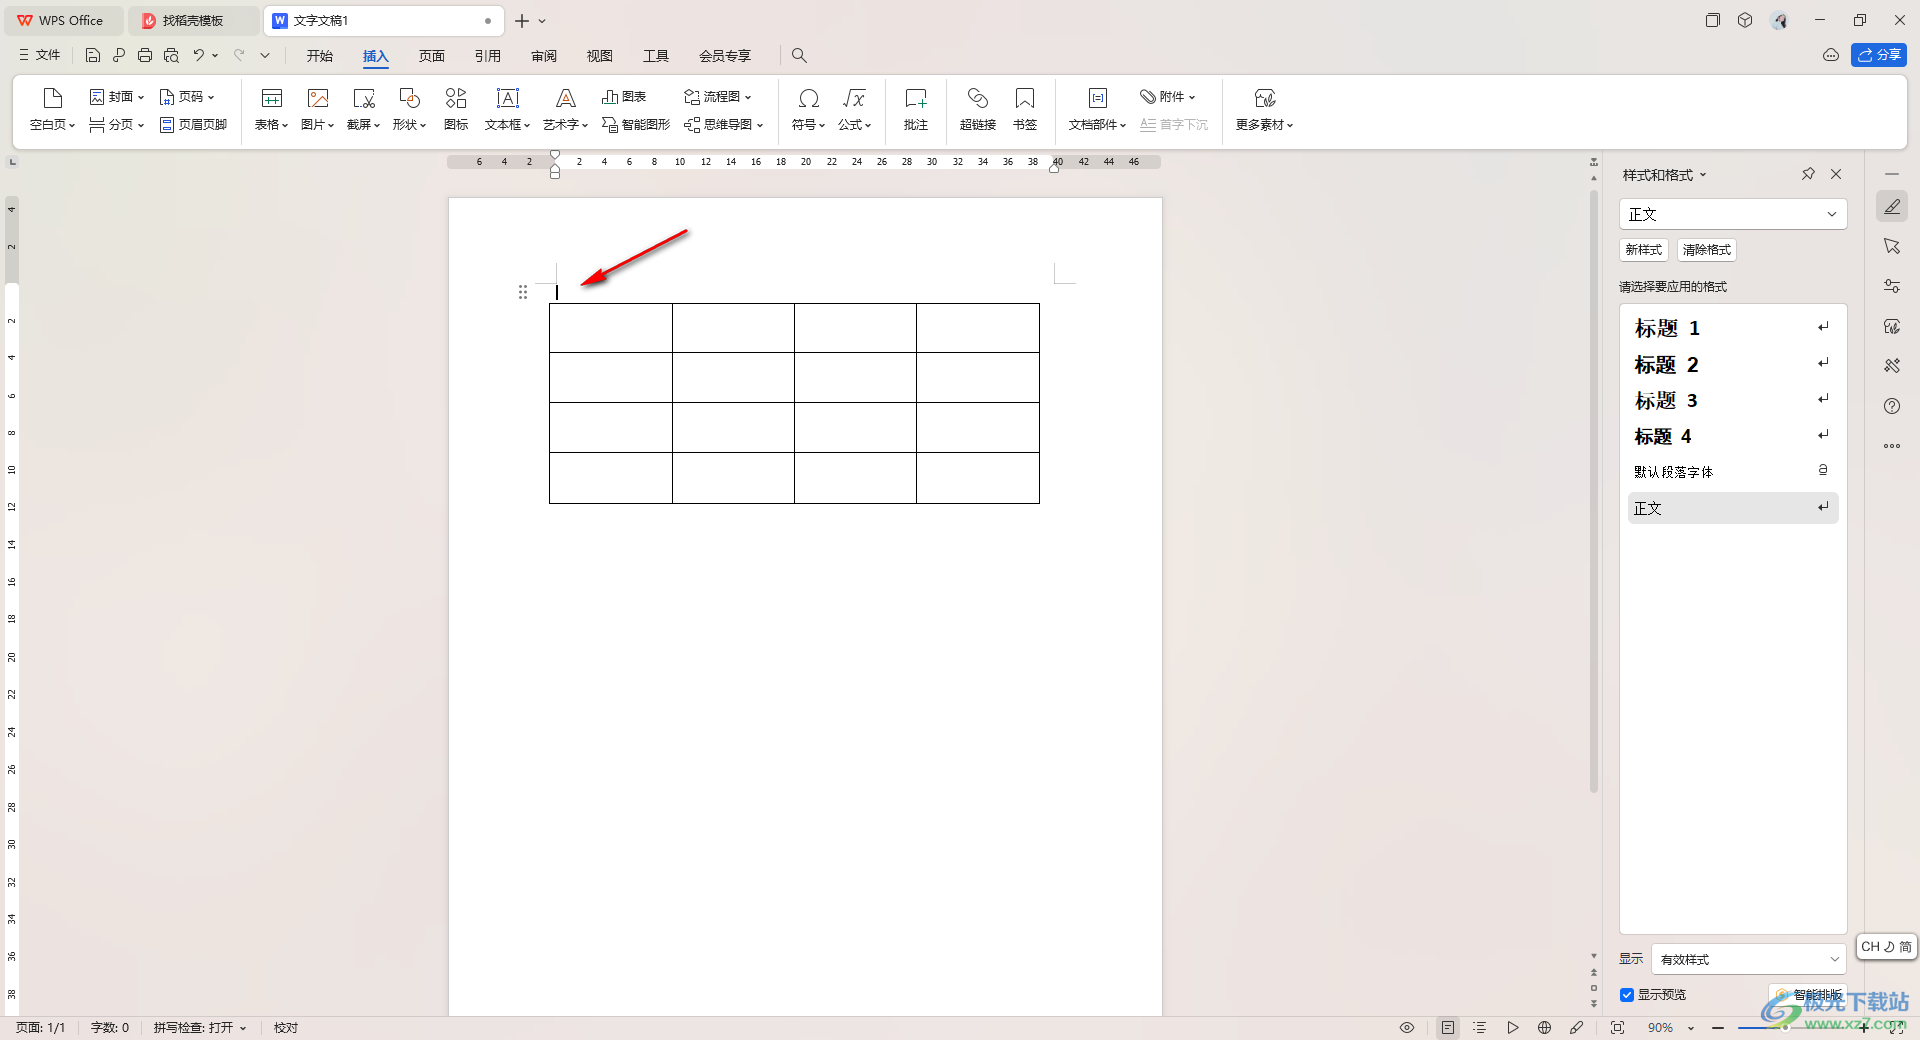Open the 文件 menu
Image resolution: width=1920 pixels, height=1040 pixels.
pos(40,56)
